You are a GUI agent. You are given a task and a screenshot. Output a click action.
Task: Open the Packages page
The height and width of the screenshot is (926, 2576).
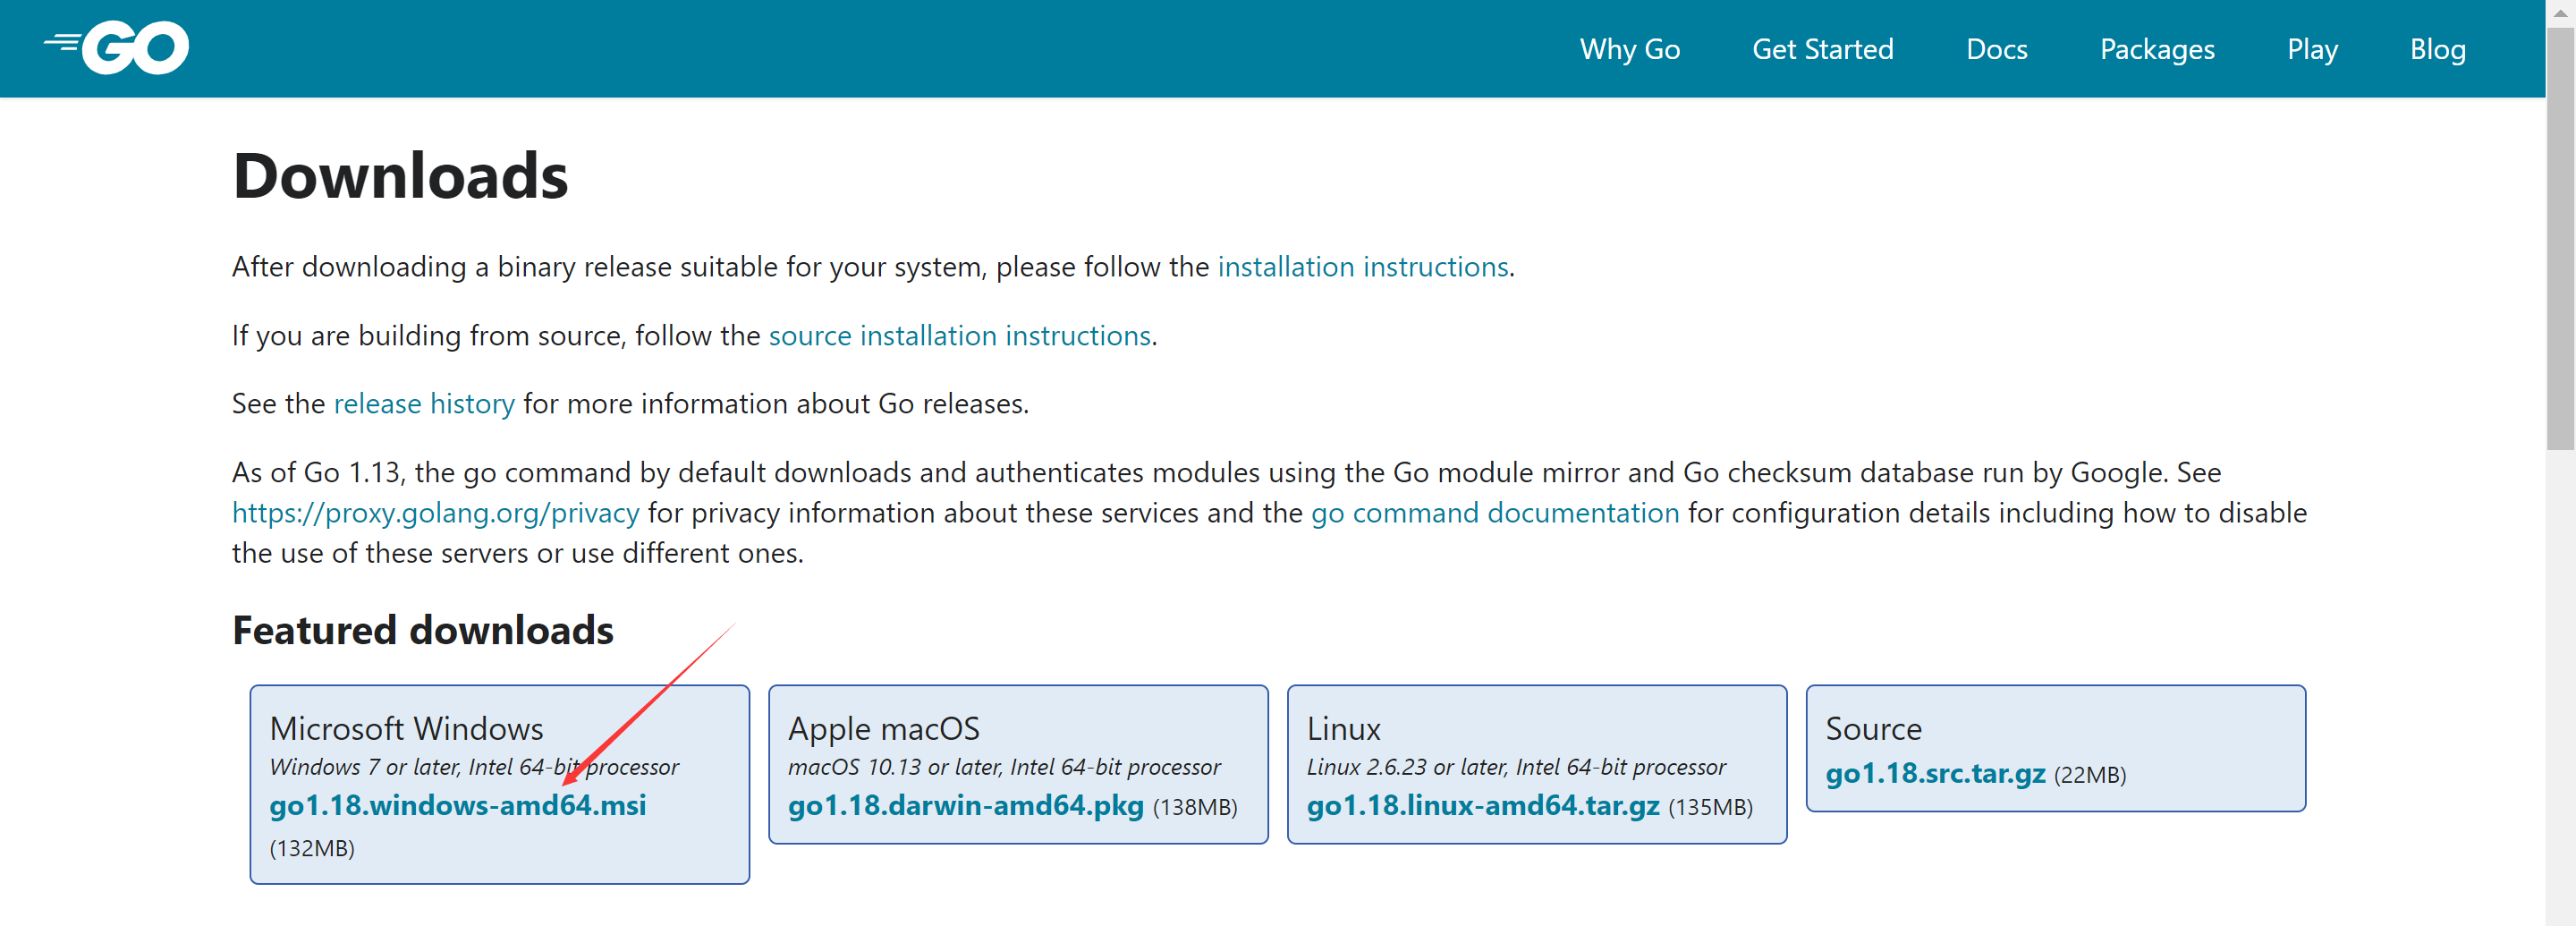(x=2157, y=49)
